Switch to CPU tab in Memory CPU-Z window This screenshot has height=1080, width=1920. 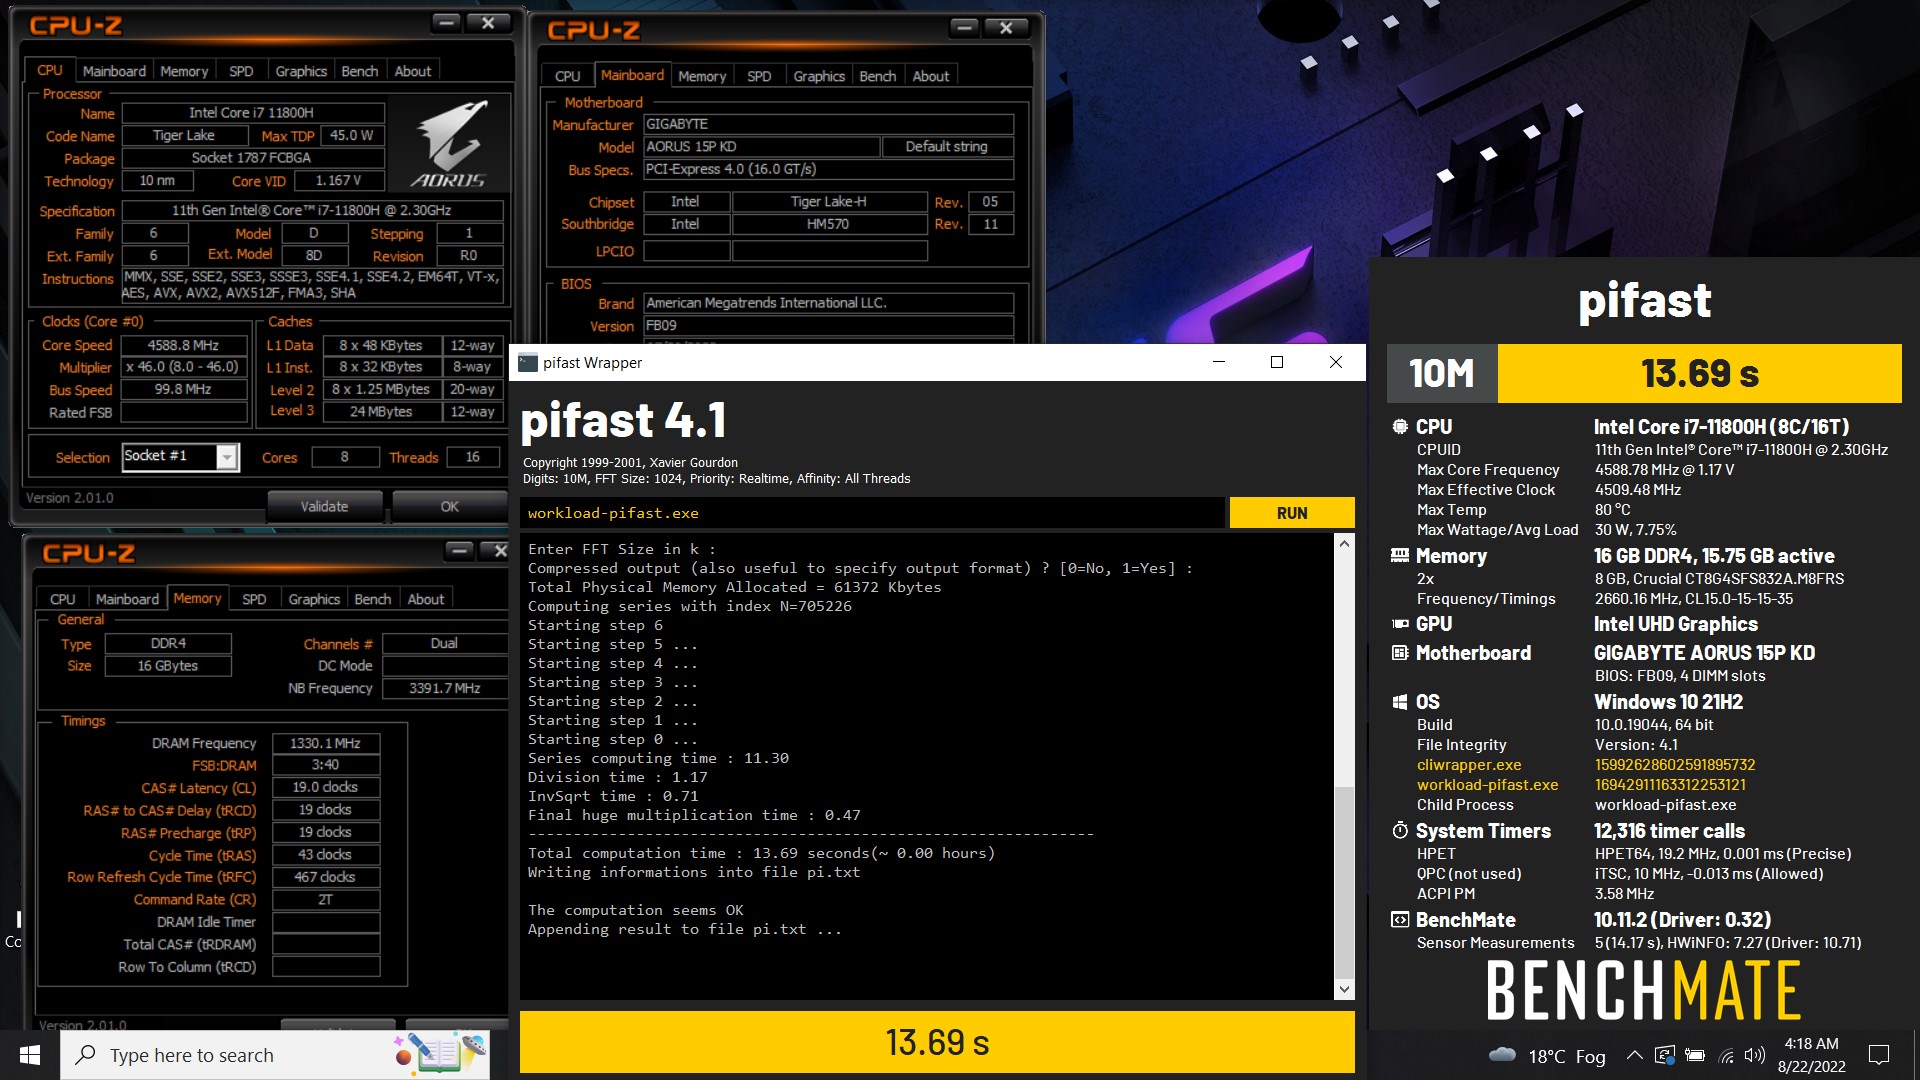pos(62,599)
